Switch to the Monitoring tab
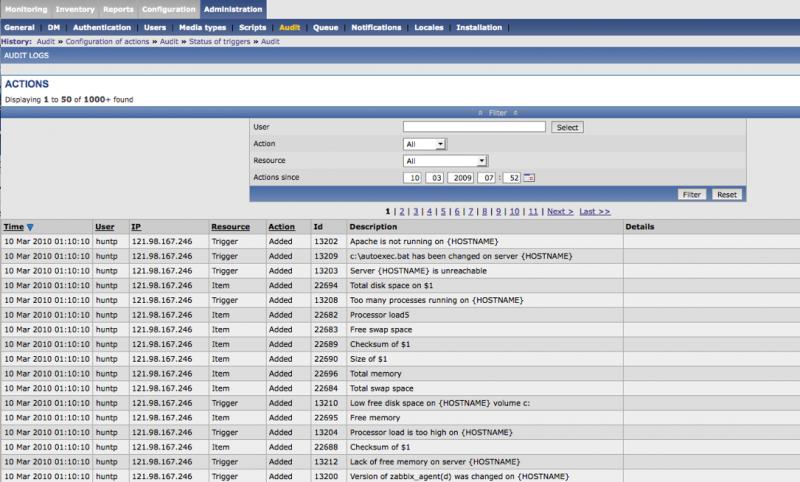The width and height of the screenshot is (800, 482). 26,9
